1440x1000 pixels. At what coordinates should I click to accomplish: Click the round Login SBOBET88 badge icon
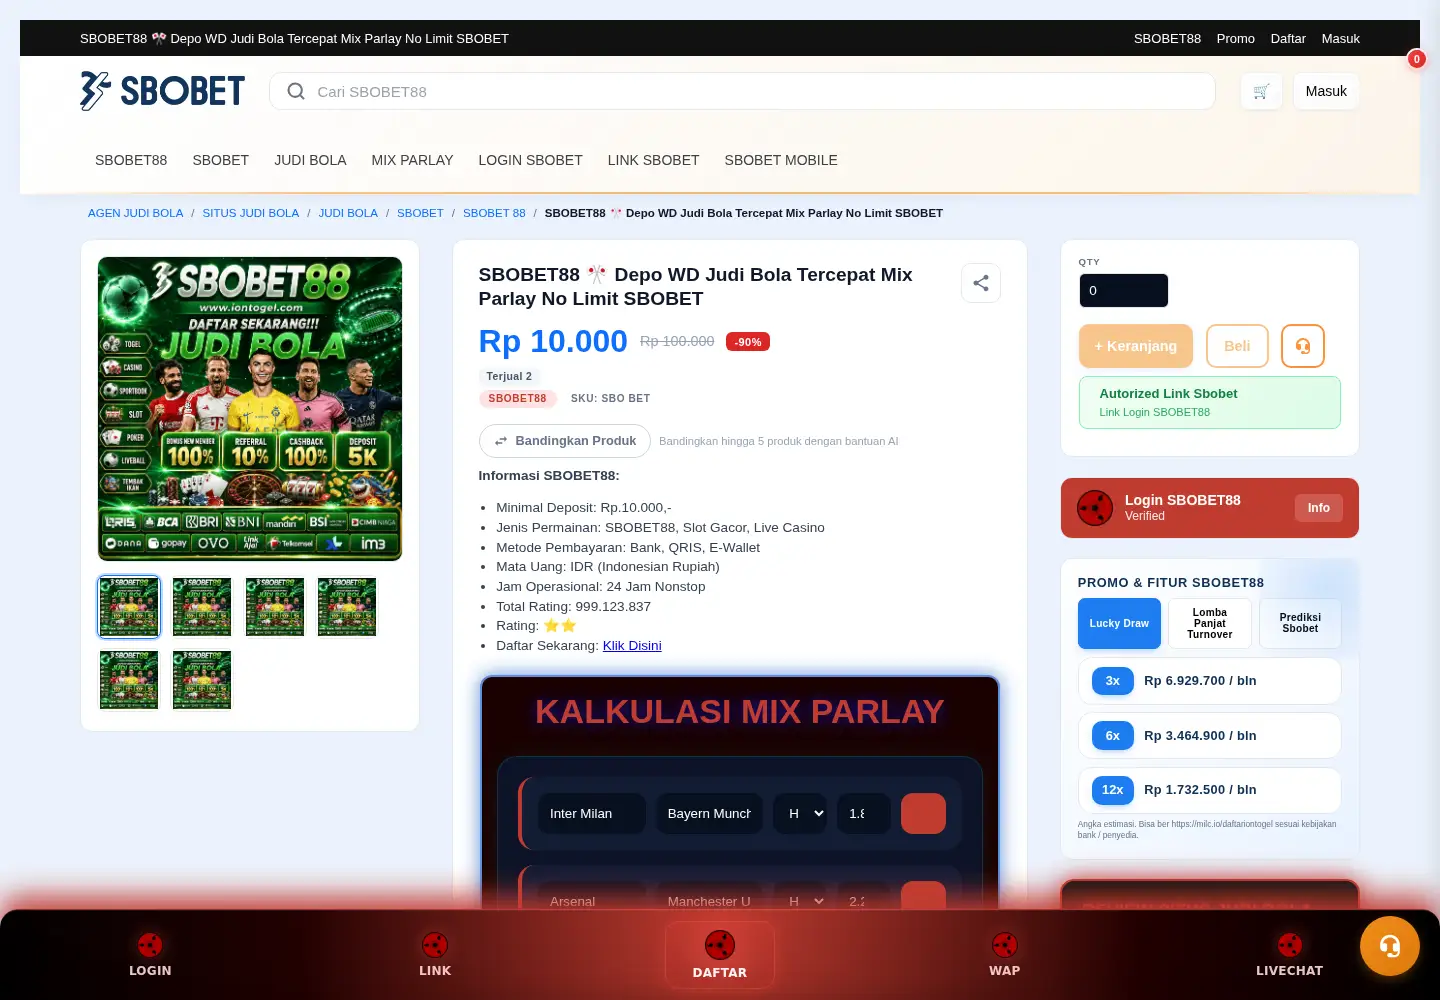1095,508
